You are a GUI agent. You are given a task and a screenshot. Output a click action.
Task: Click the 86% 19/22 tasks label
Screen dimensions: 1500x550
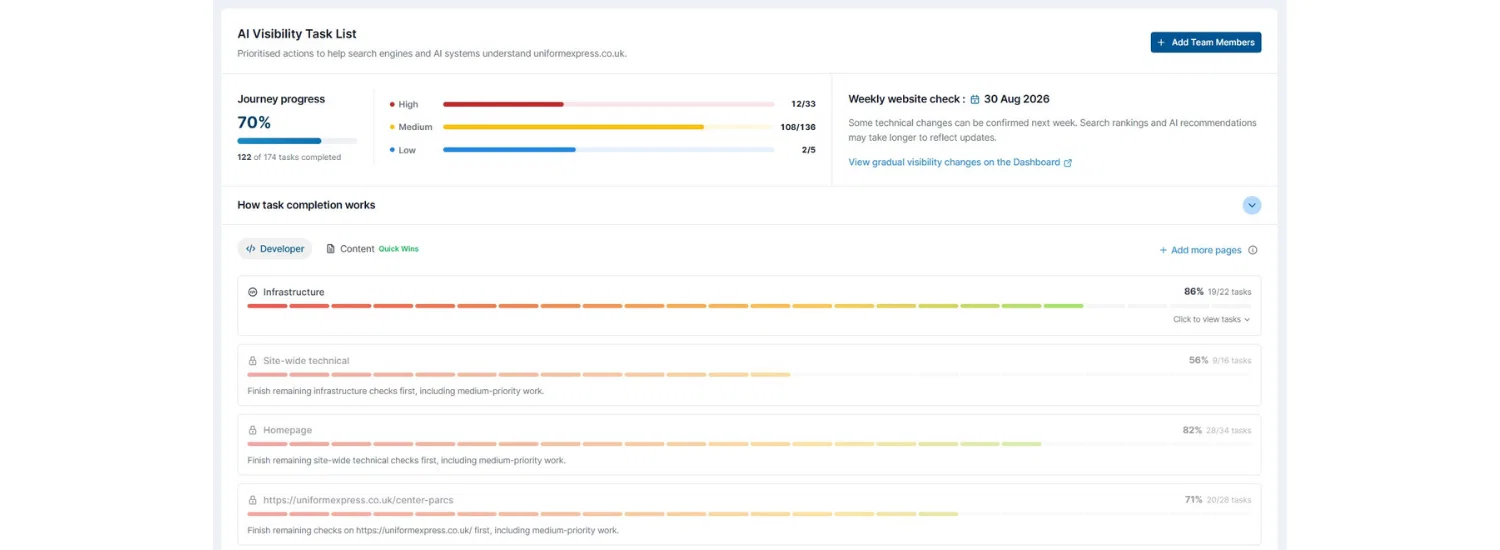click(1217, 292)
